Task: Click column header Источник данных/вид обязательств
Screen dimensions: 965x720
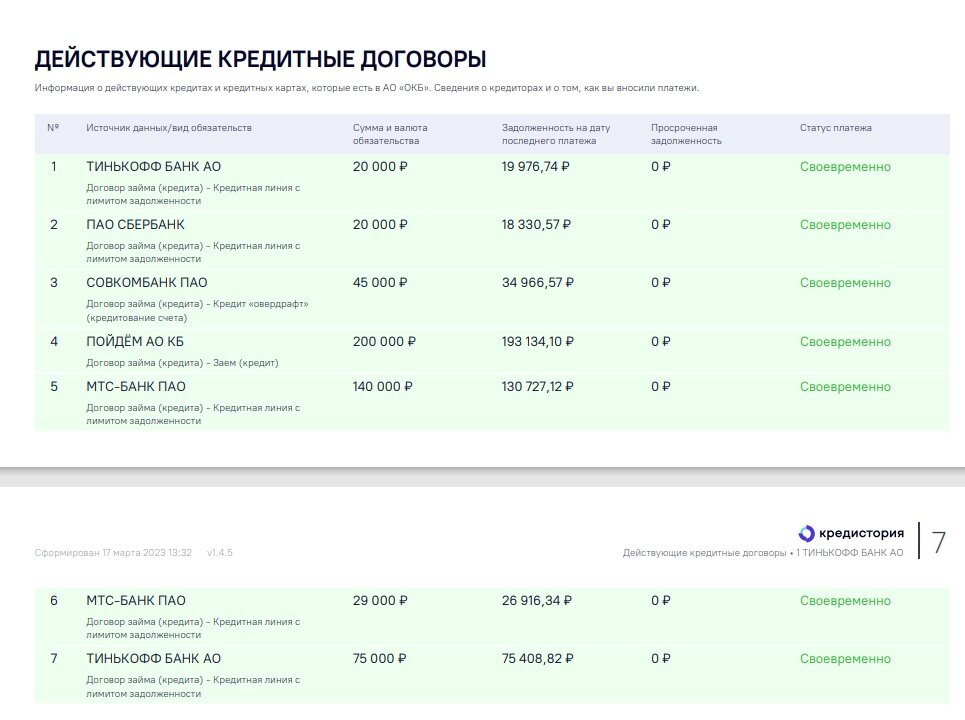Action: (x=169, y=128)
